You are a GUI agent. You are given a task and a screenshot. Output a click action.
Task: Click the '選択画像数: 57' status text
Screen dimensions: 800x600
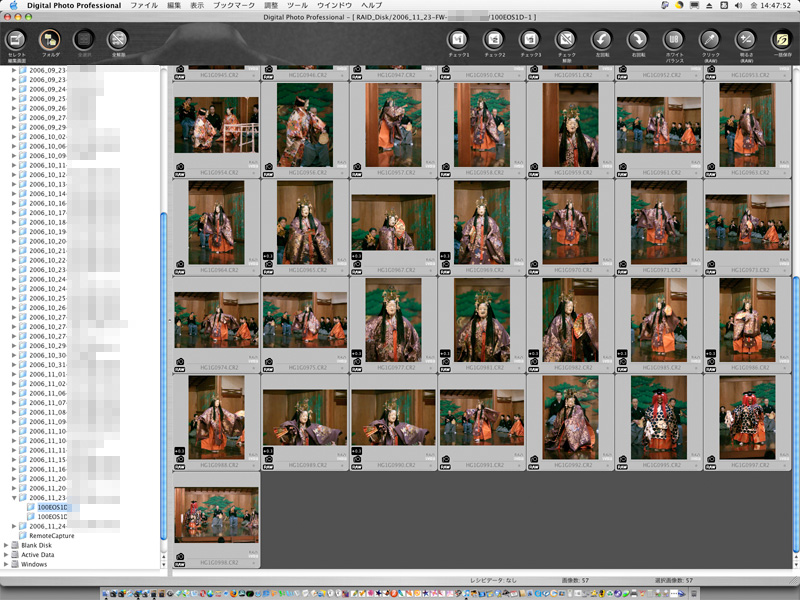point(674,581)
